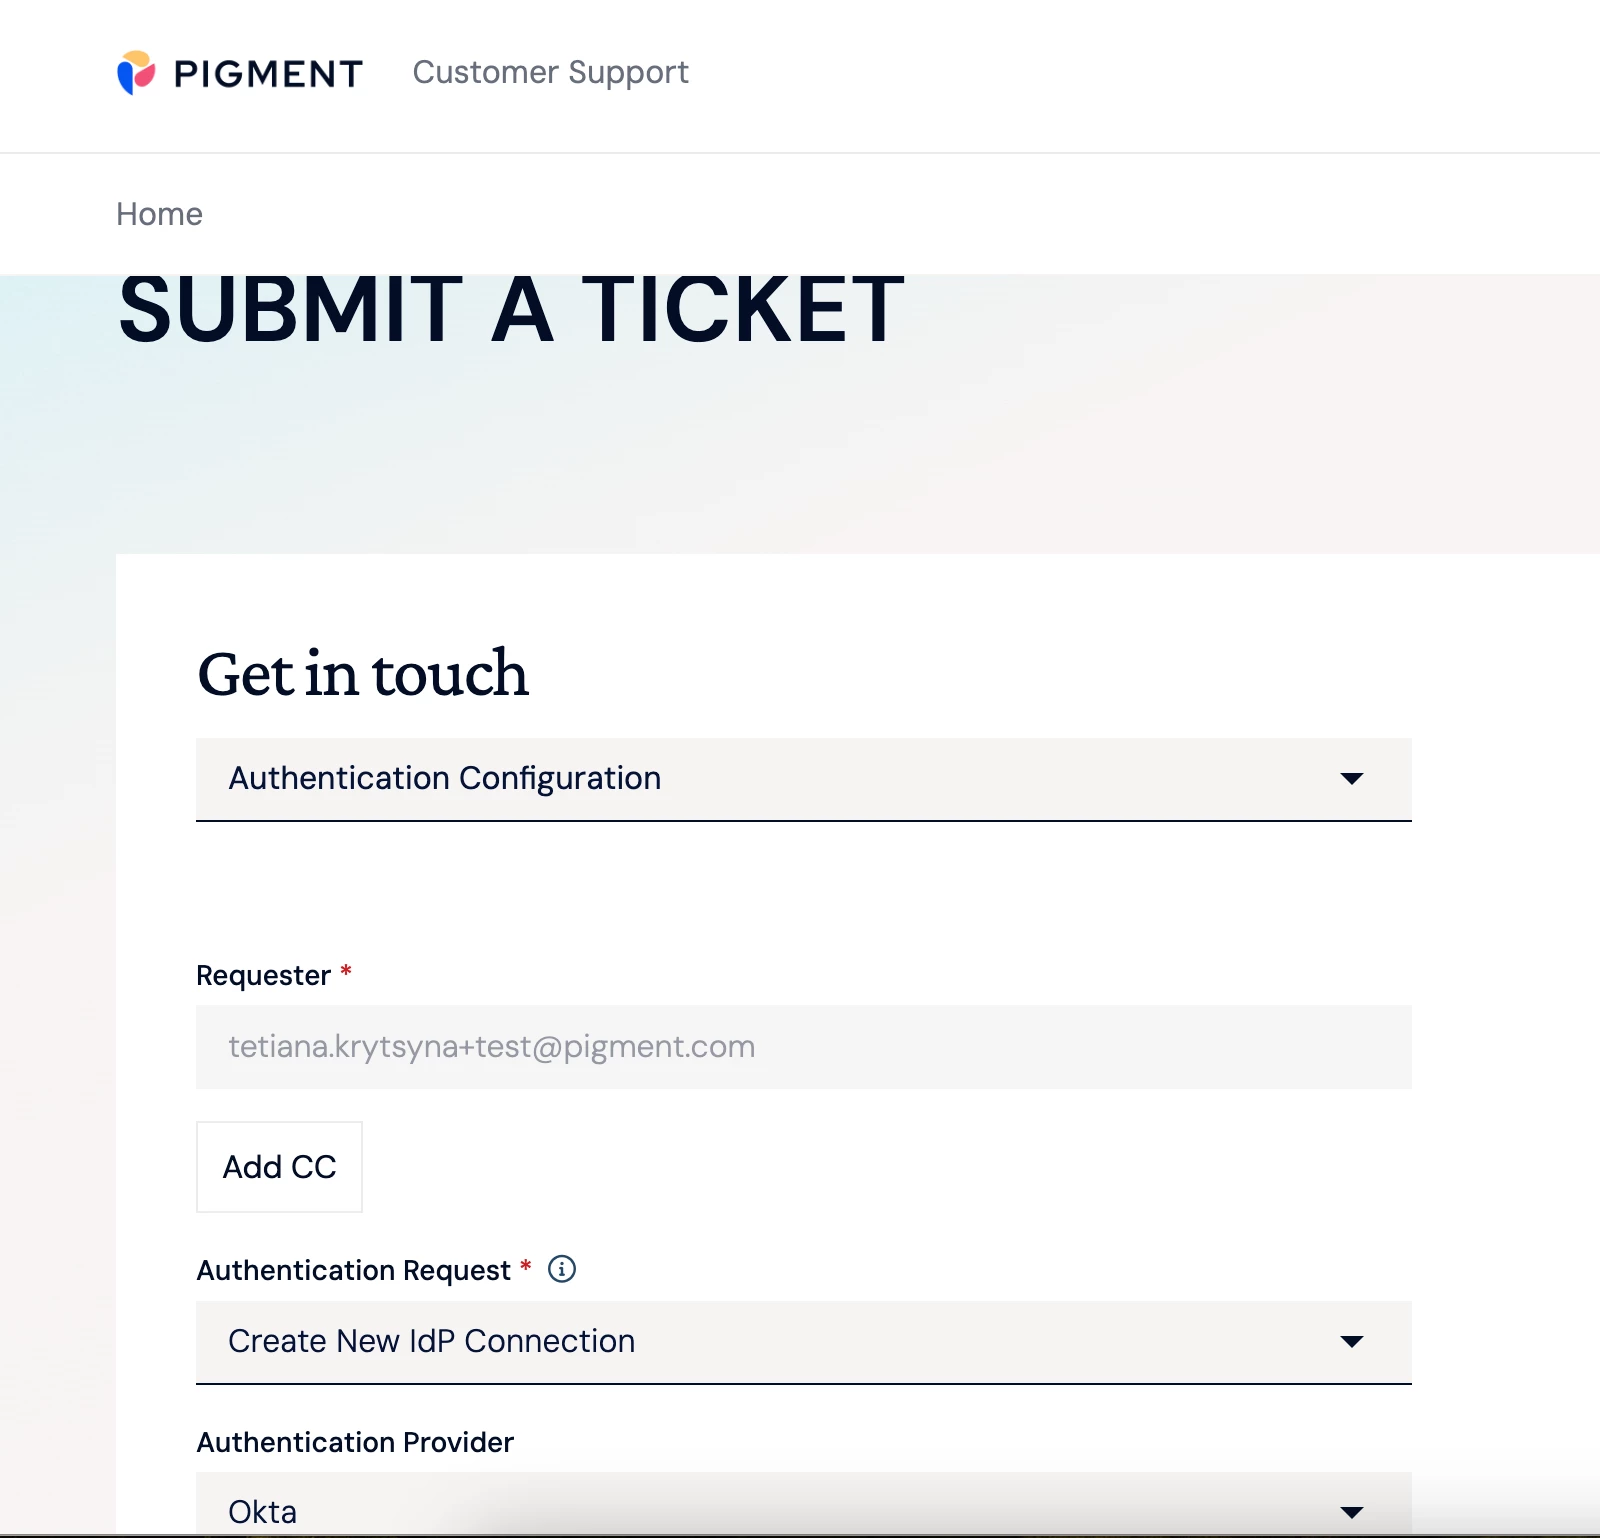
Task: Click the Requester email input field
Action: pyautogui.click(x=803, y=1047)
